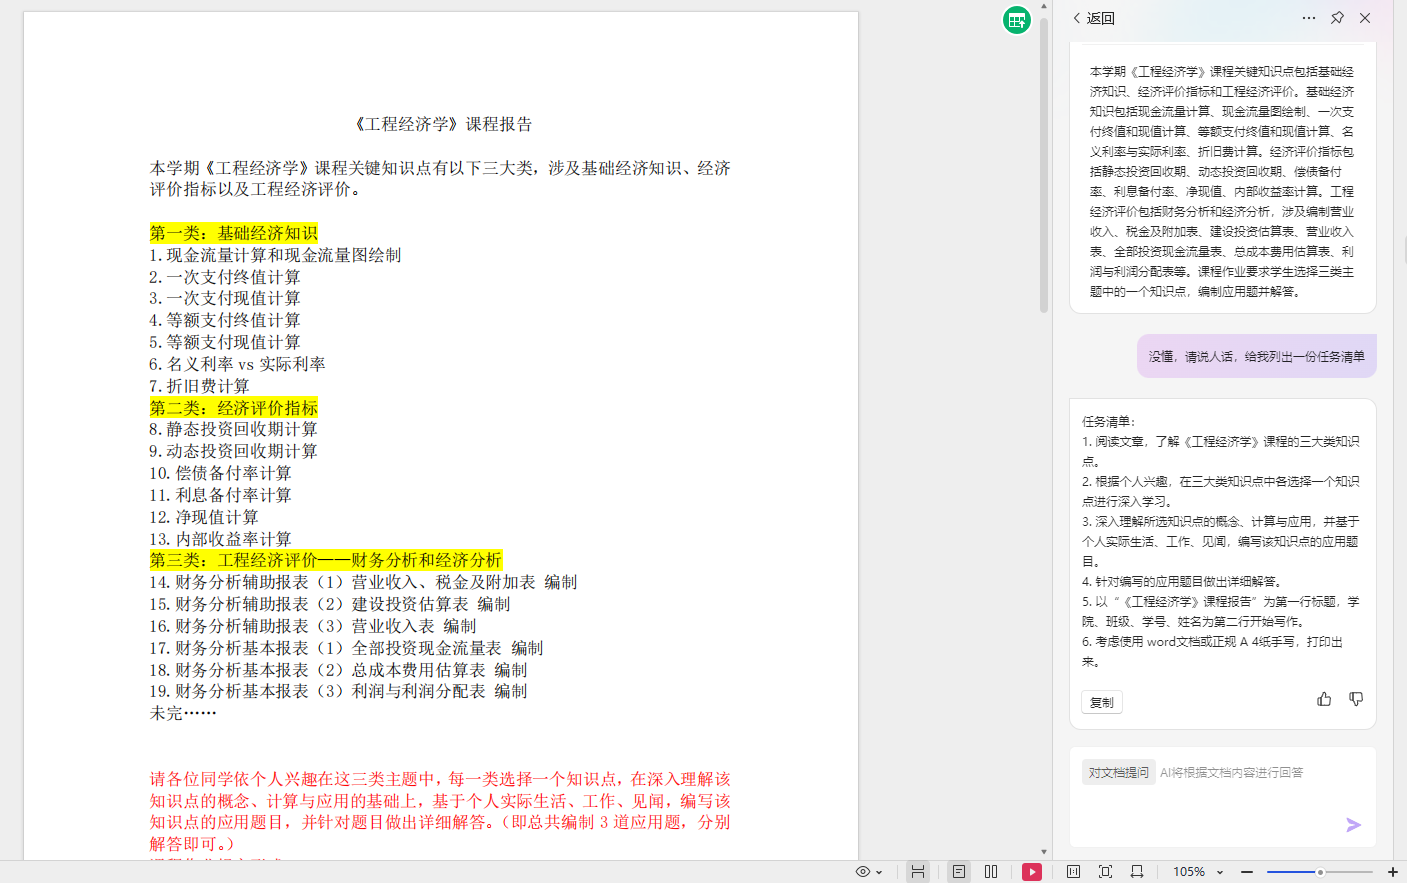
Task: Close the AI assistant panel
Action: tap(1365, 18)
